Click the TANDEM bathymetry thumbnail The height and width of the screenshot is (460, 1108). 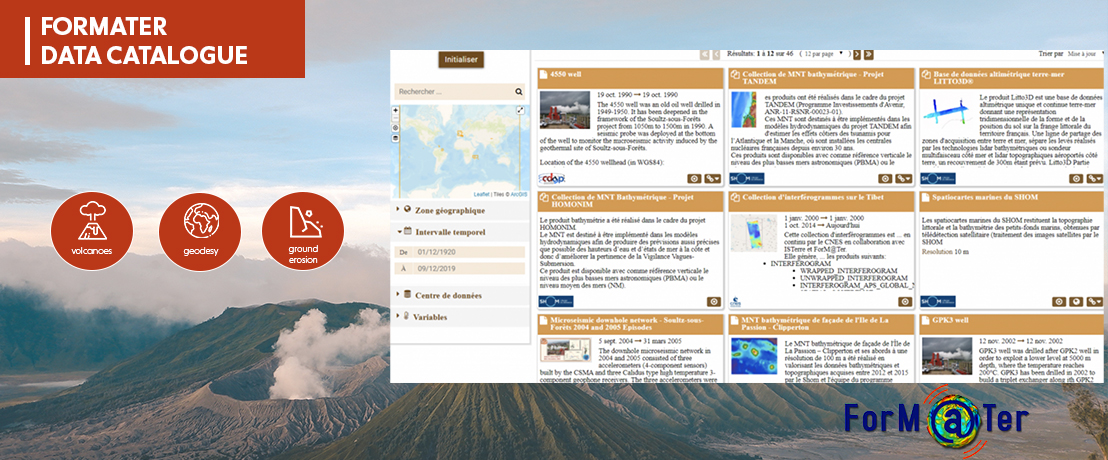pos(743,110)
